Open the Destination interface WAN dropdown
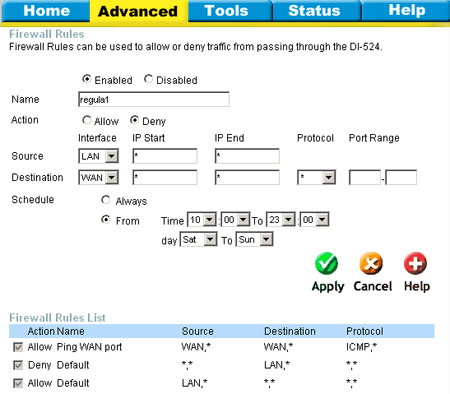Viewport: 450px width, 394px height. pyautogui.click(x=98, y=178)
